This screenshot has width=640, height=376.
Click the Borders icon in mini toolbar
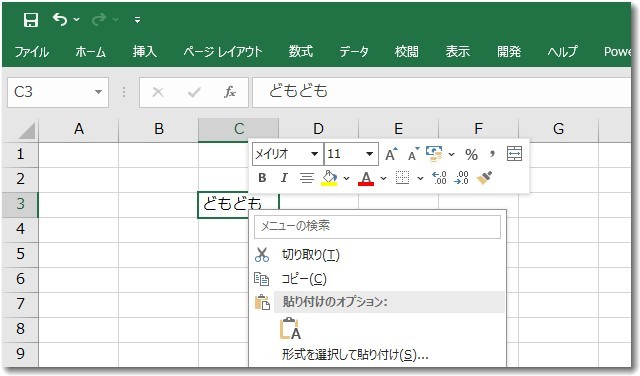point(402,178)
